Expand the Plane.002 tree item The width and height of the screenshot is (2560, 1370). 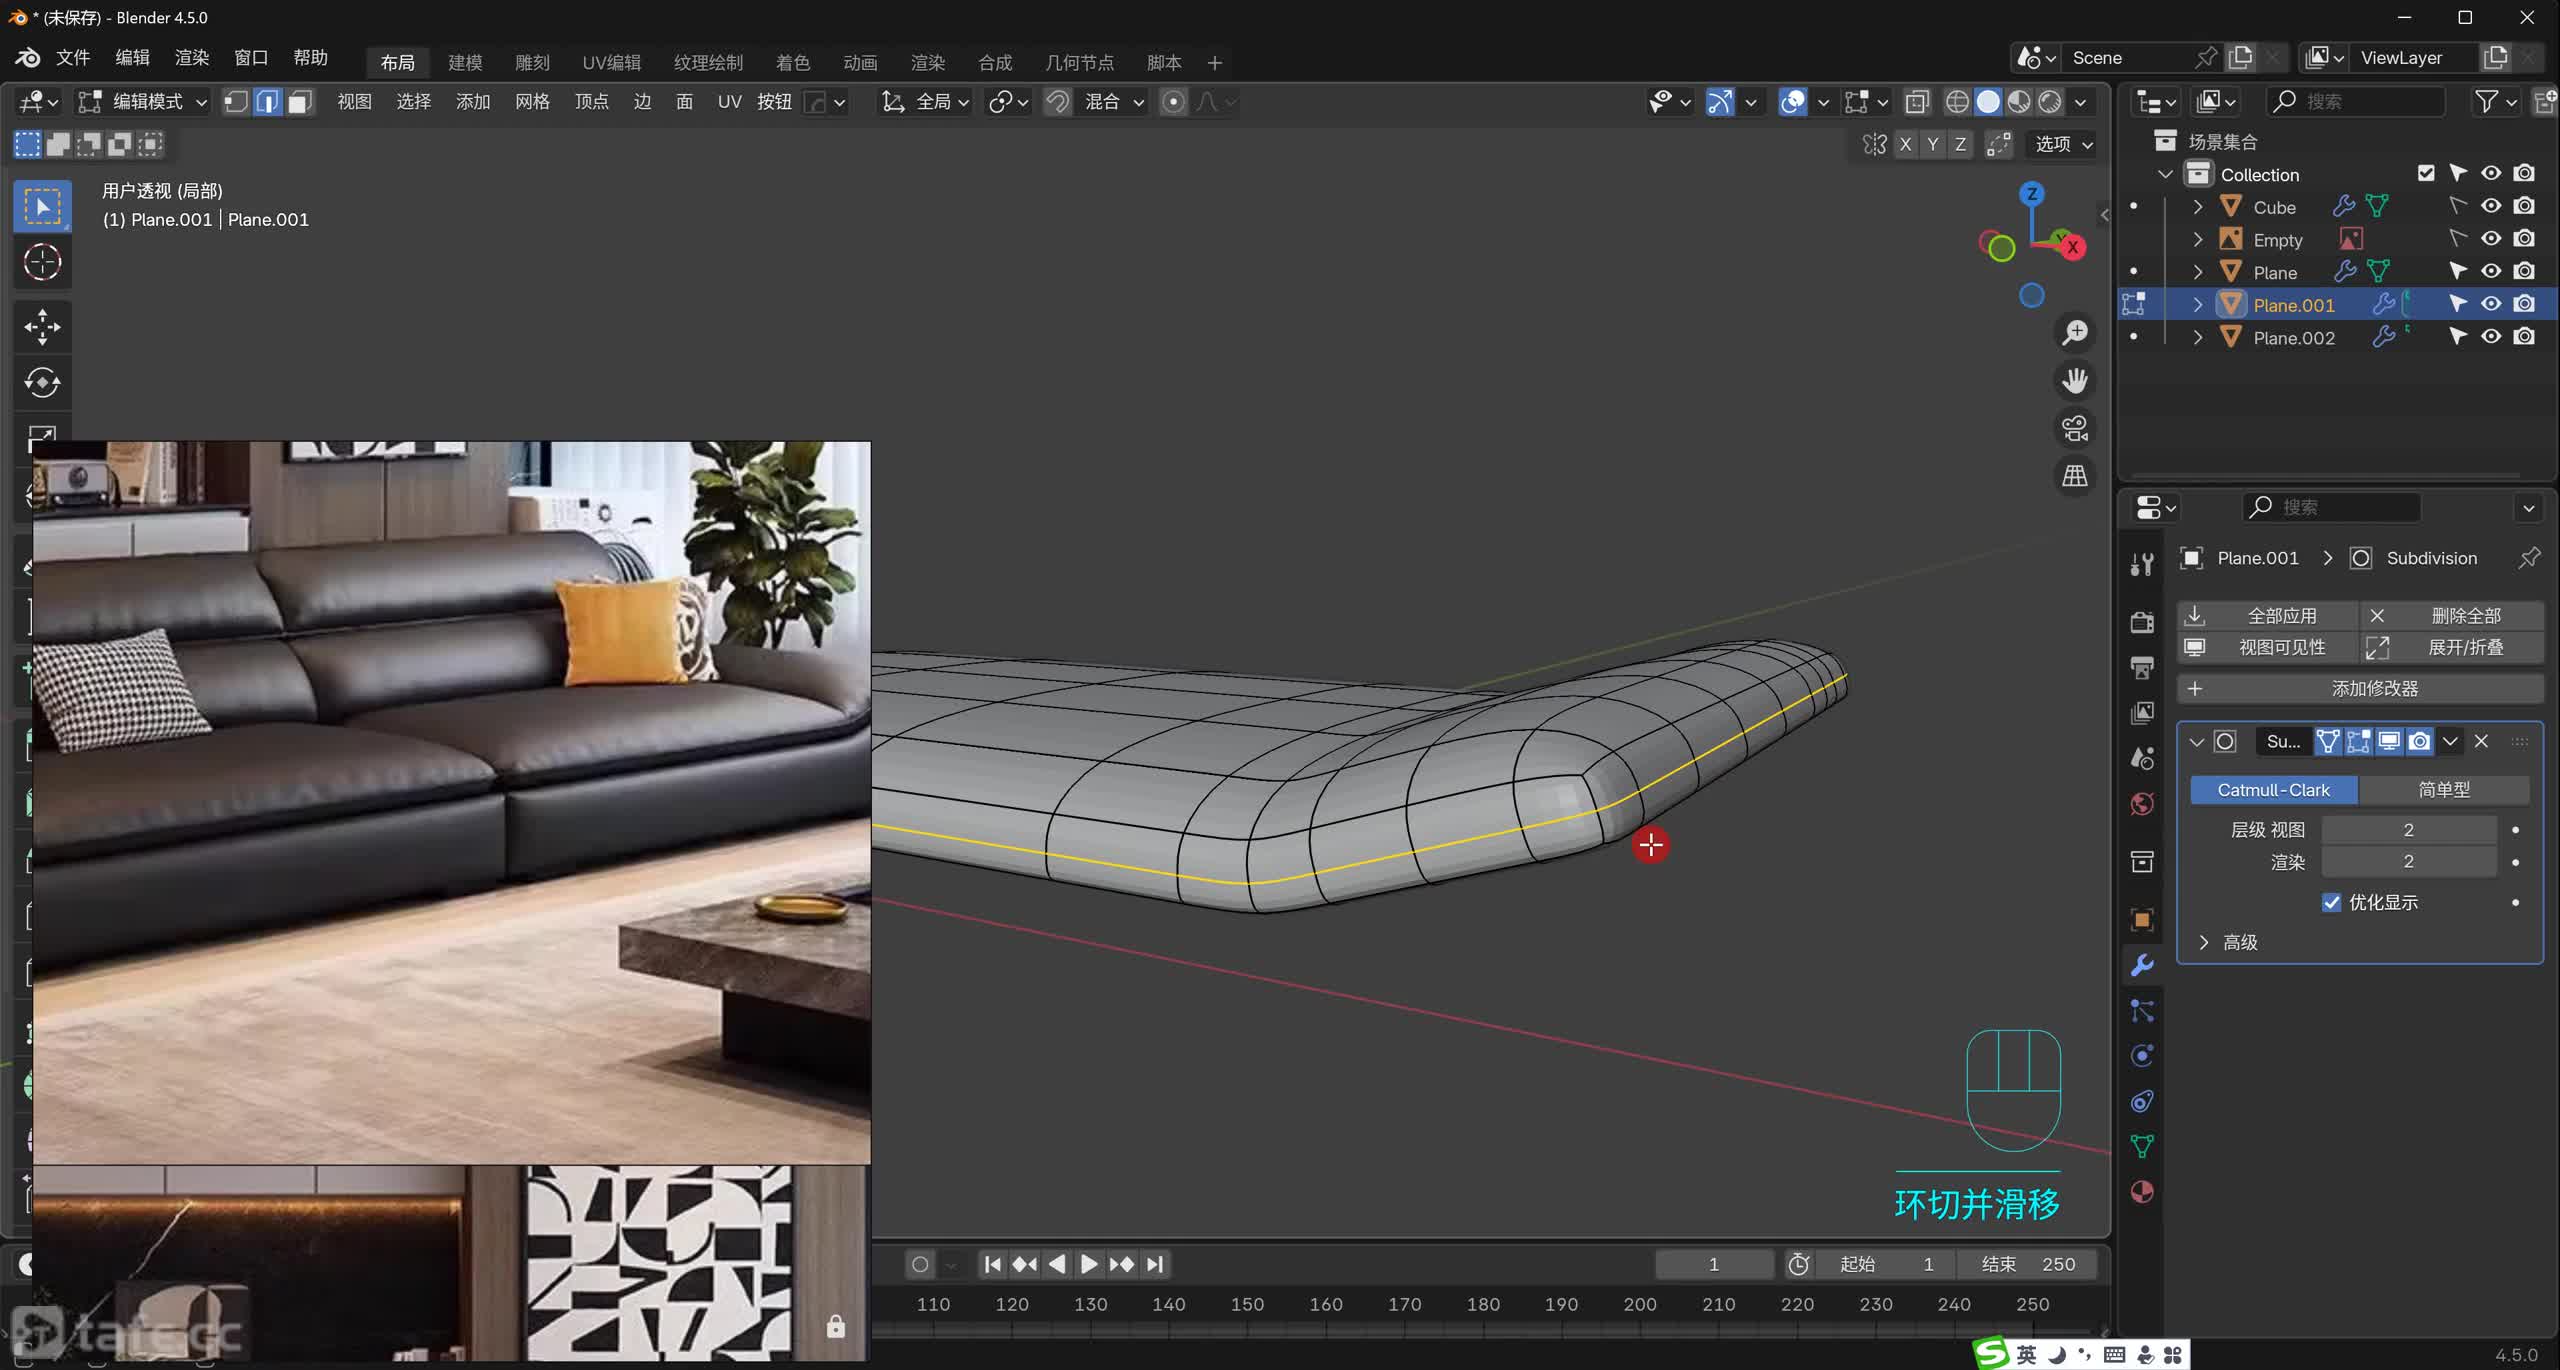click(2197, 338)
